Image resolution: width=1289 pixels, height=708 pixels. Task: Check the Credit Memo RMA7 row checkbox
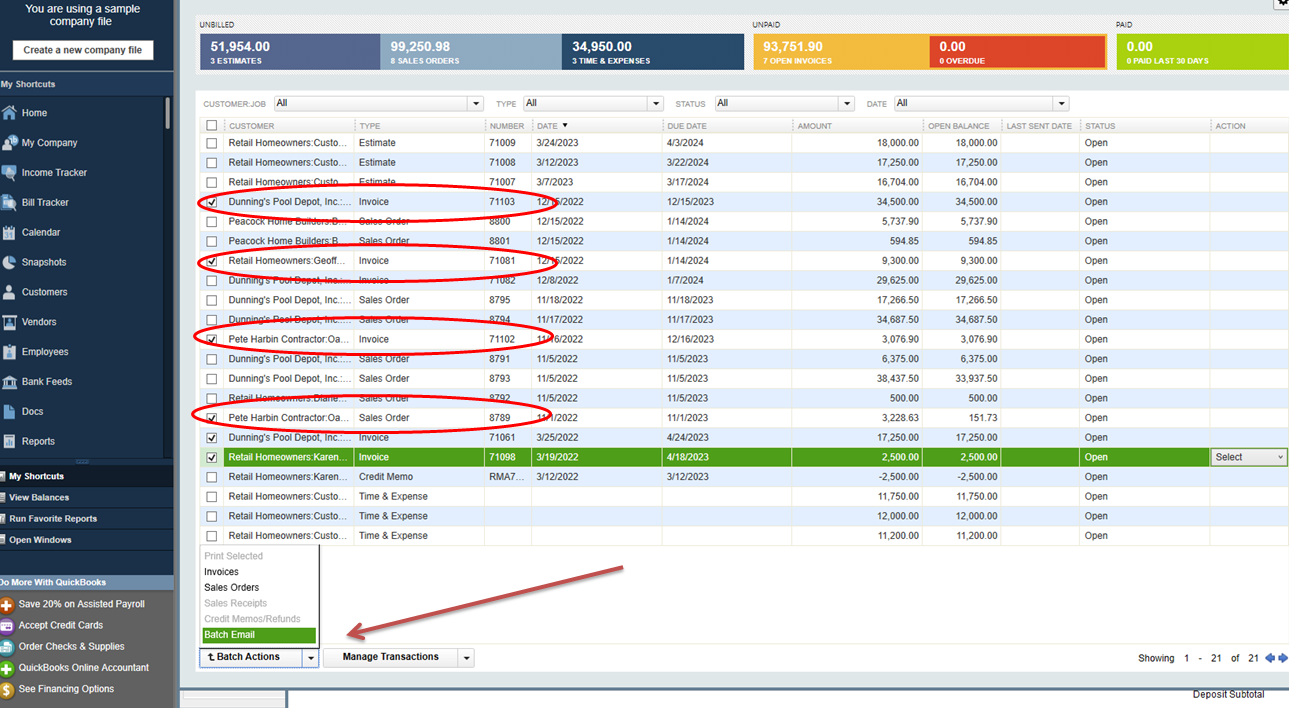[211, 477]
